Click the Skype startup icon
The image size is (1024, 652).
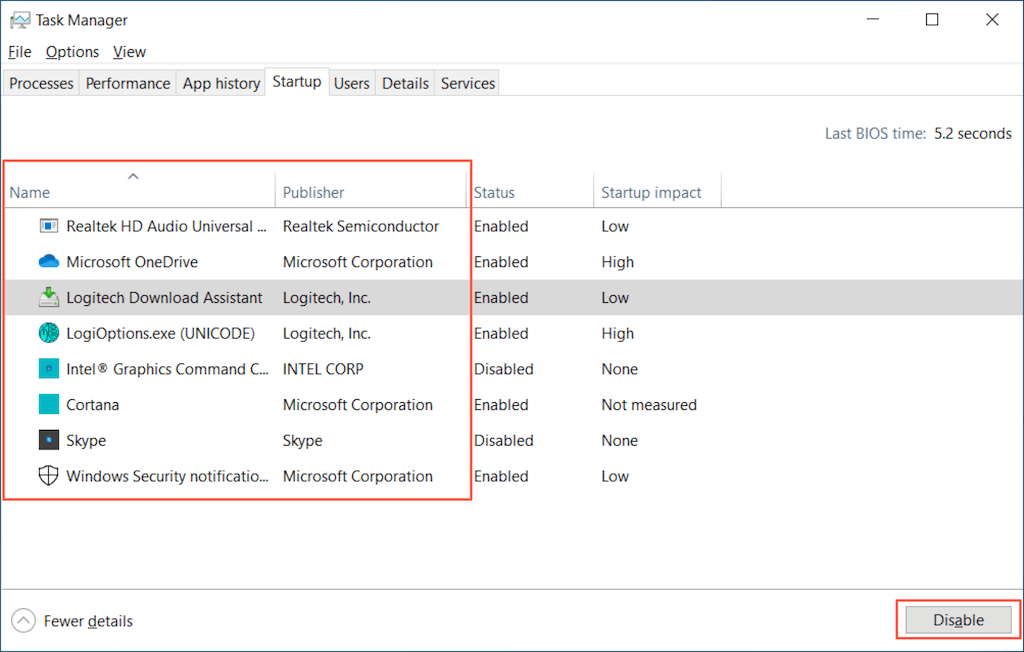tap(49, 440)
